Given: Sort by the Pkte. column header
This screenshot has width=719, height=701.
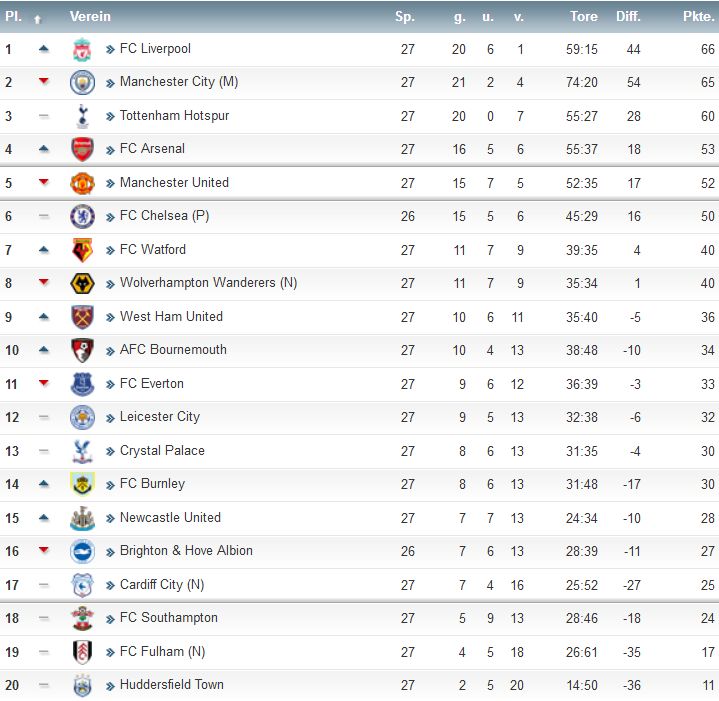Looking at the screenshot, I should coord(698,17).
